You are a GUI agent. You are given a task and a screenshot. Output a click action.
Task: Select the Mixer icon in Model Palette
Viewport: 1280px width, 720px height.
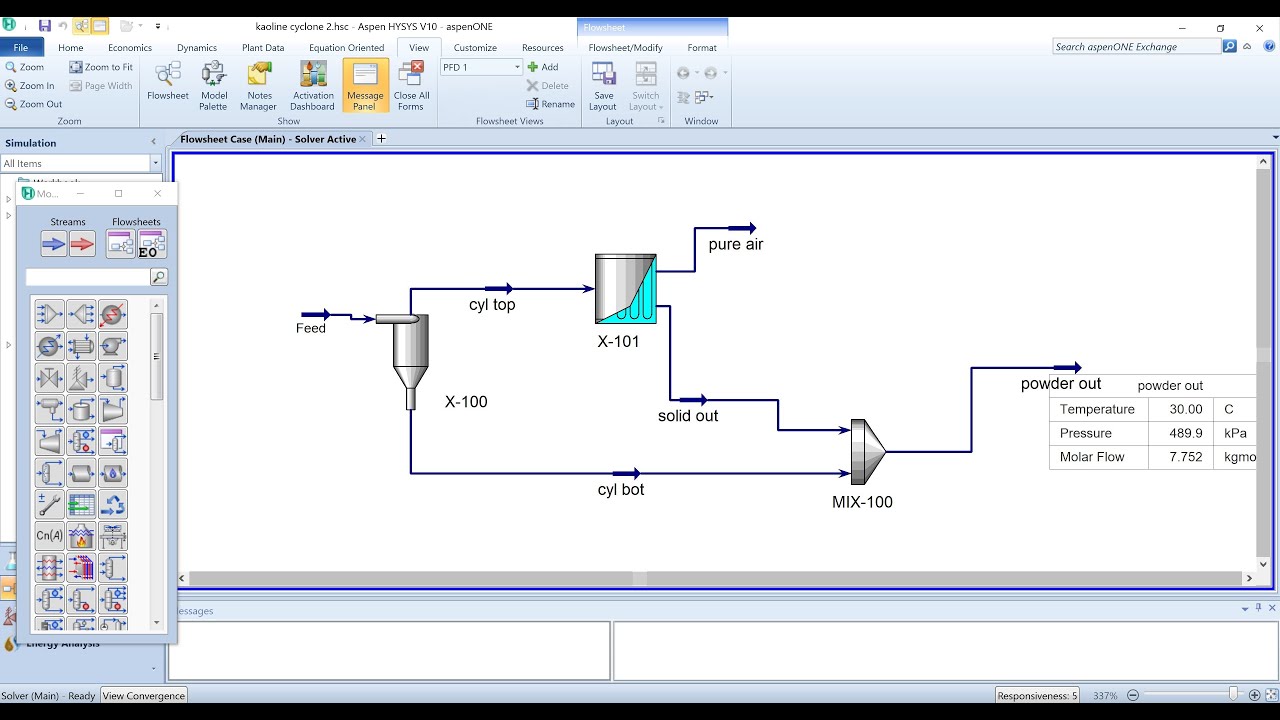(49, 315)
